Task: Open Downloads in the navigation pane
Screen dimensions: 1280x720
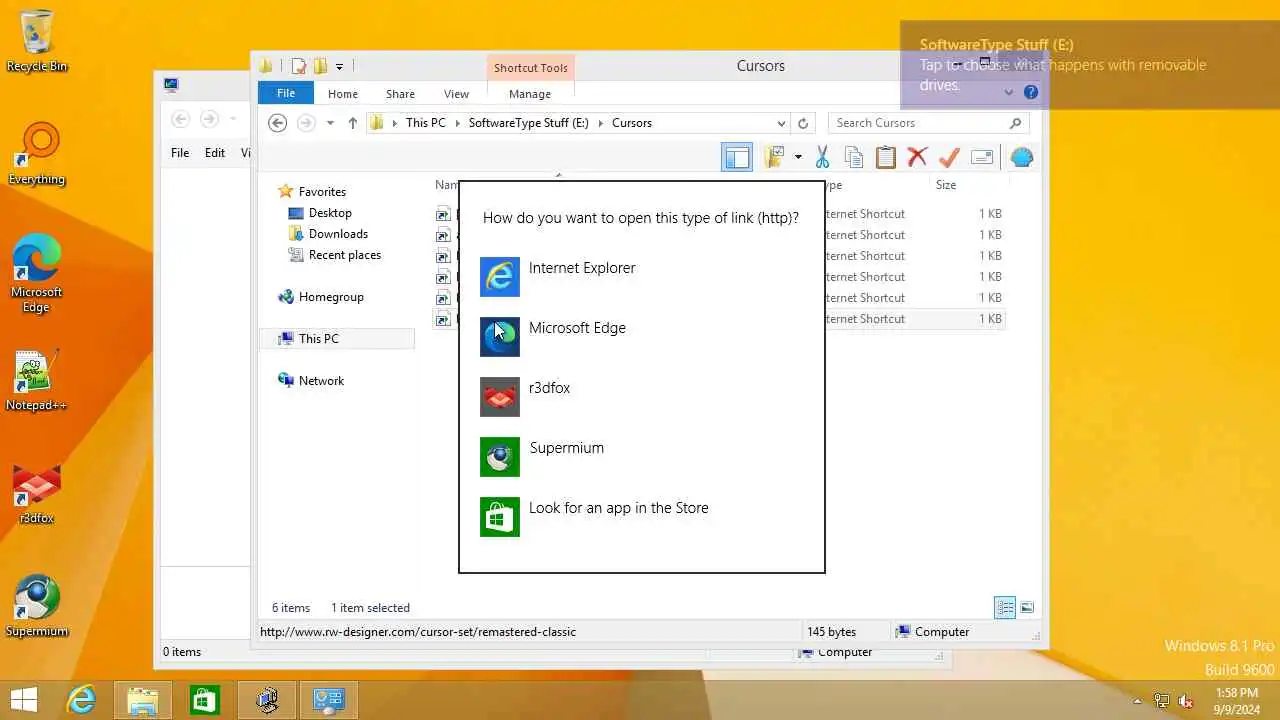Action: pos(338,233)
